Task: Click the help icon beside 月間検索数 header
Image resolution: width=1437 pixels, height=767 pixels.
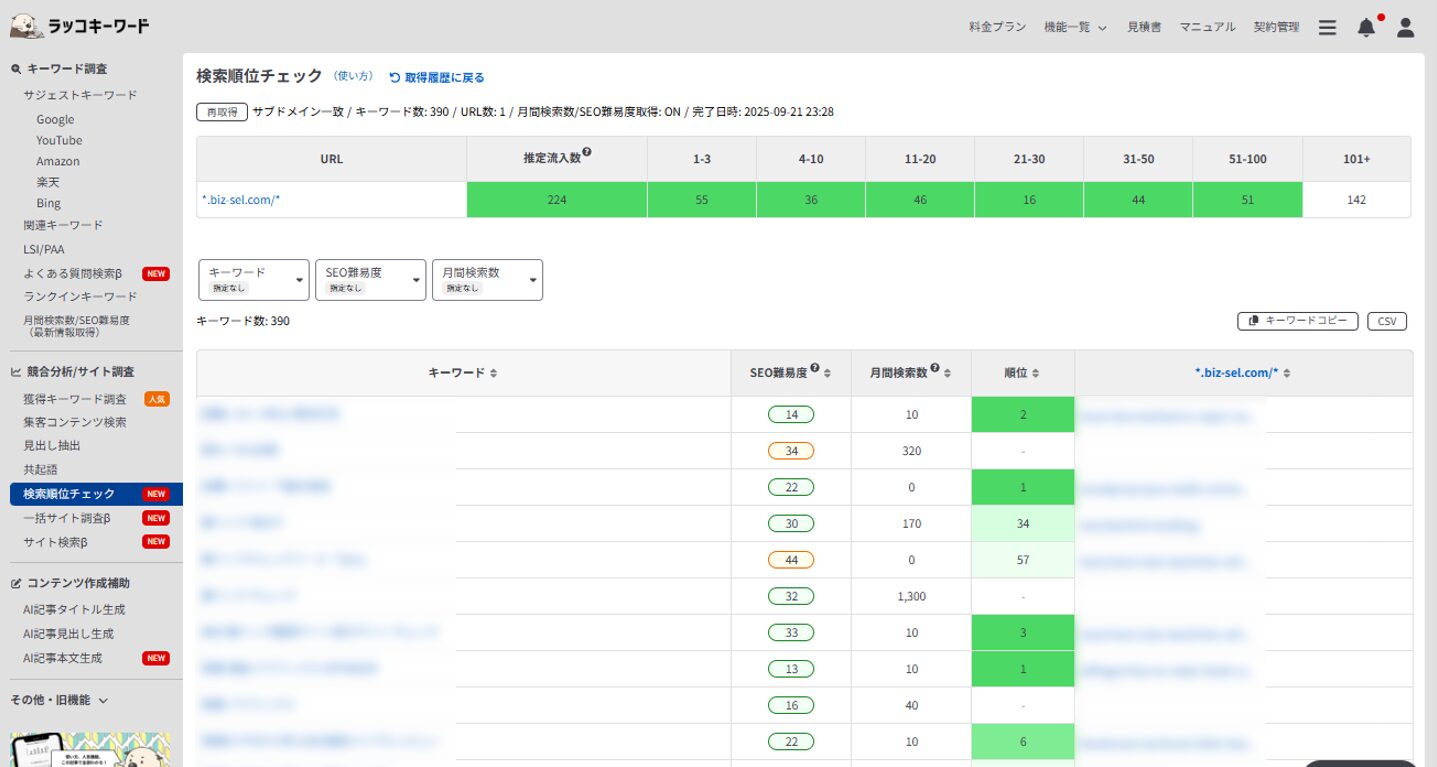Action: coord(935,368)
